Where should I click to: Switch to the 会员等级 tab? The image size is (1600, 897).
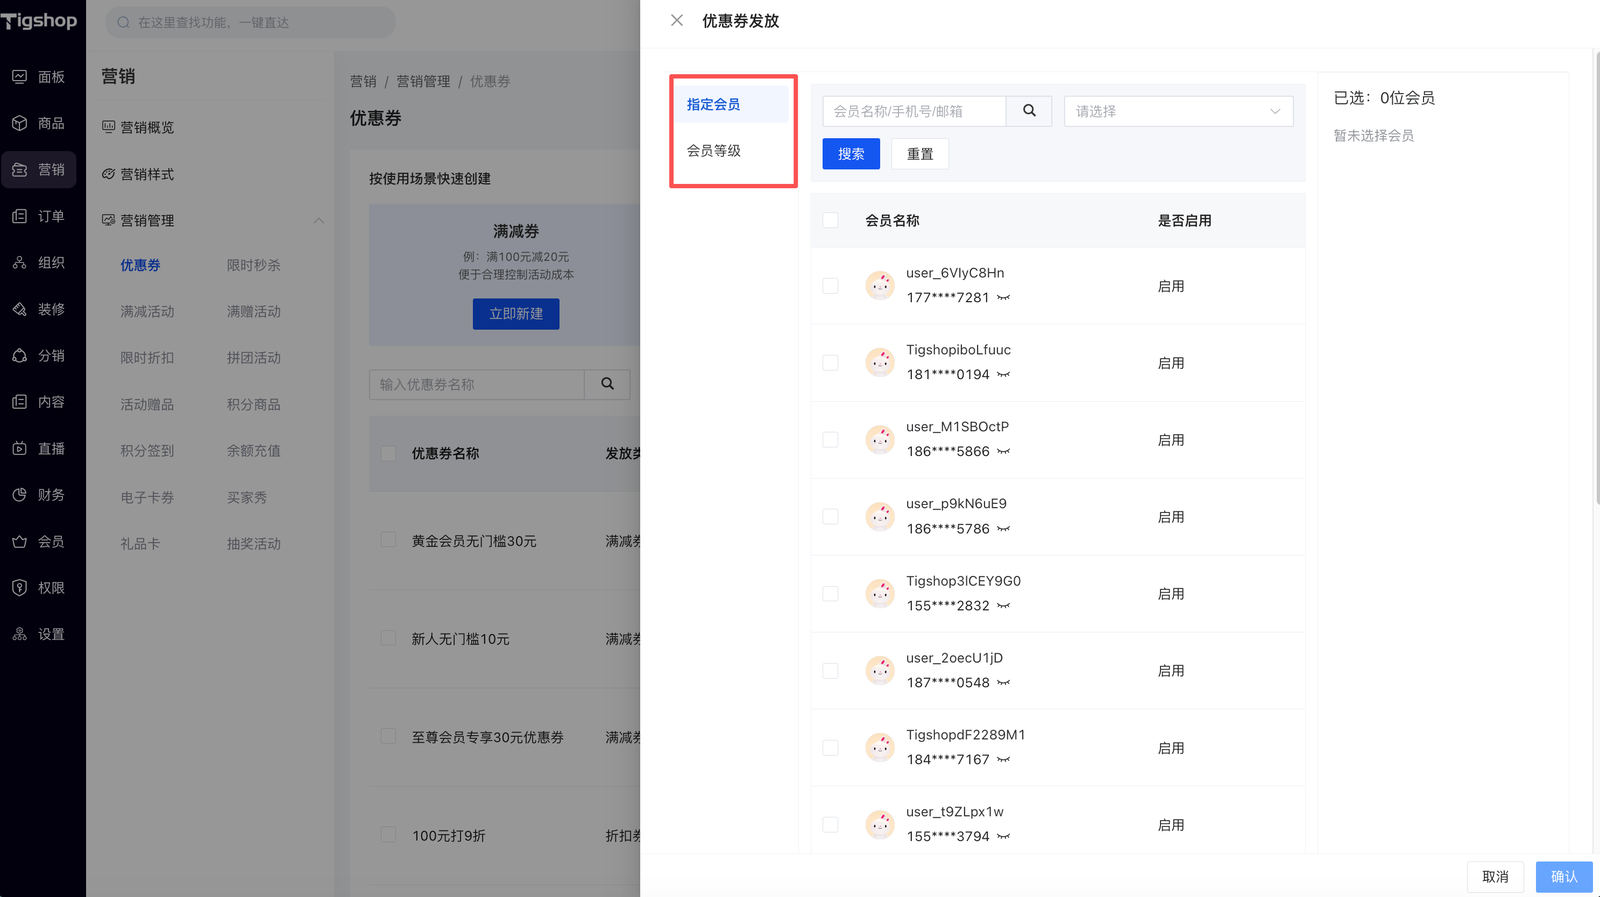point(714,151)
